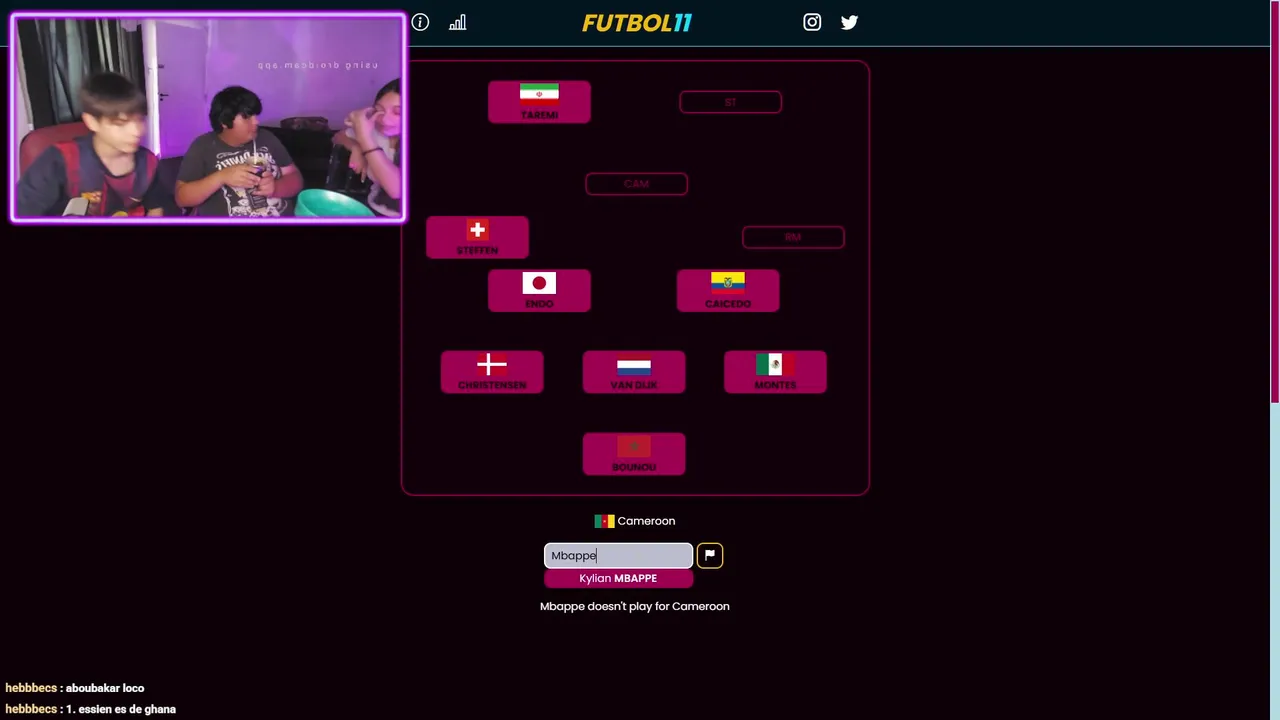
Task: Open the info icon in the header
Action: coord(420,22)
